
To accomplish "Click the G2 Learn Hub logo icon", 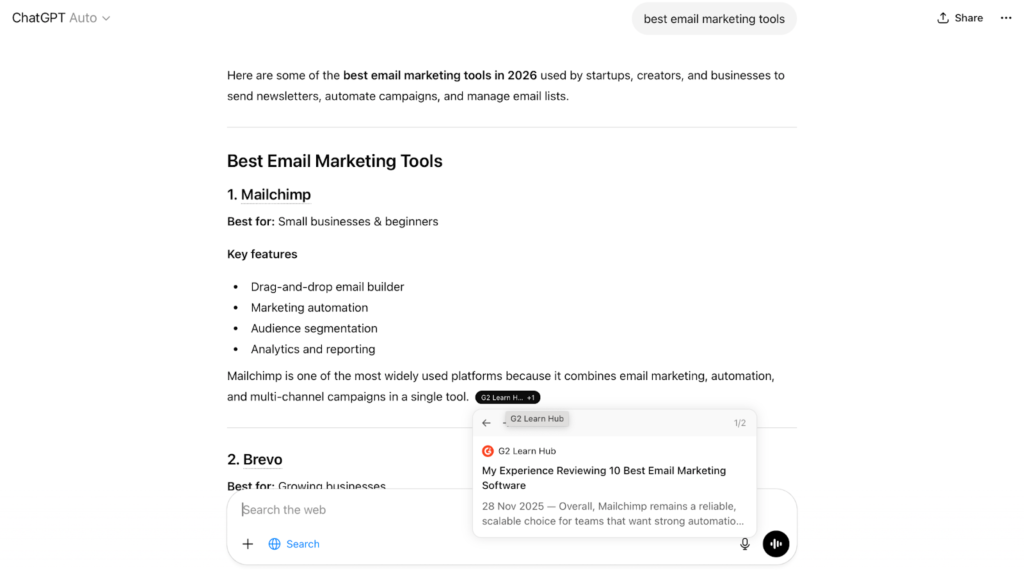I will pos(488,451).
